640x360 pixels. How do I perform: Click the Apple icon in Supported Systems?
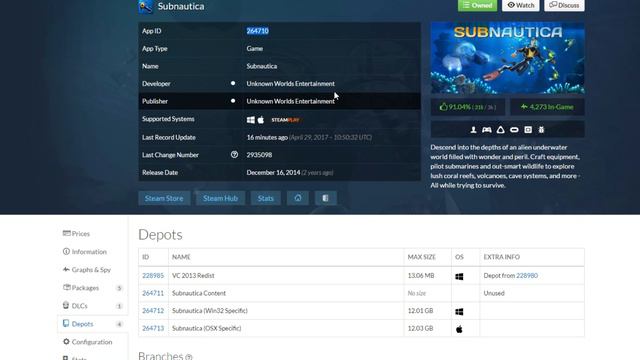(x=261, y=120)
